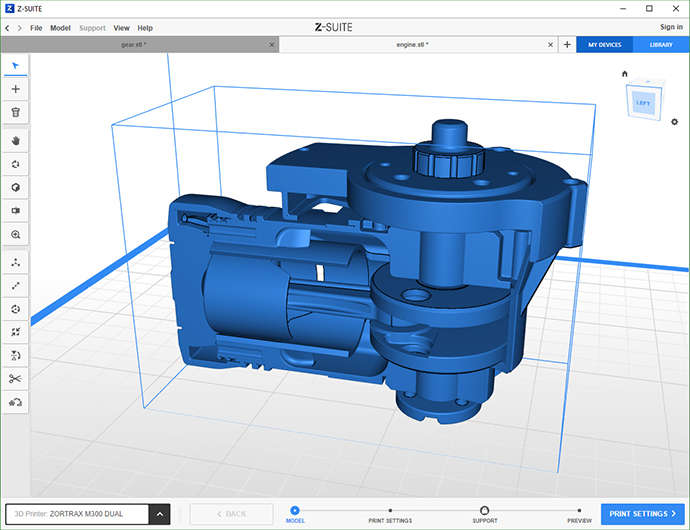Click the LEFT face of view cube
The height and width of the screenshot is (530, 690).
643,102
